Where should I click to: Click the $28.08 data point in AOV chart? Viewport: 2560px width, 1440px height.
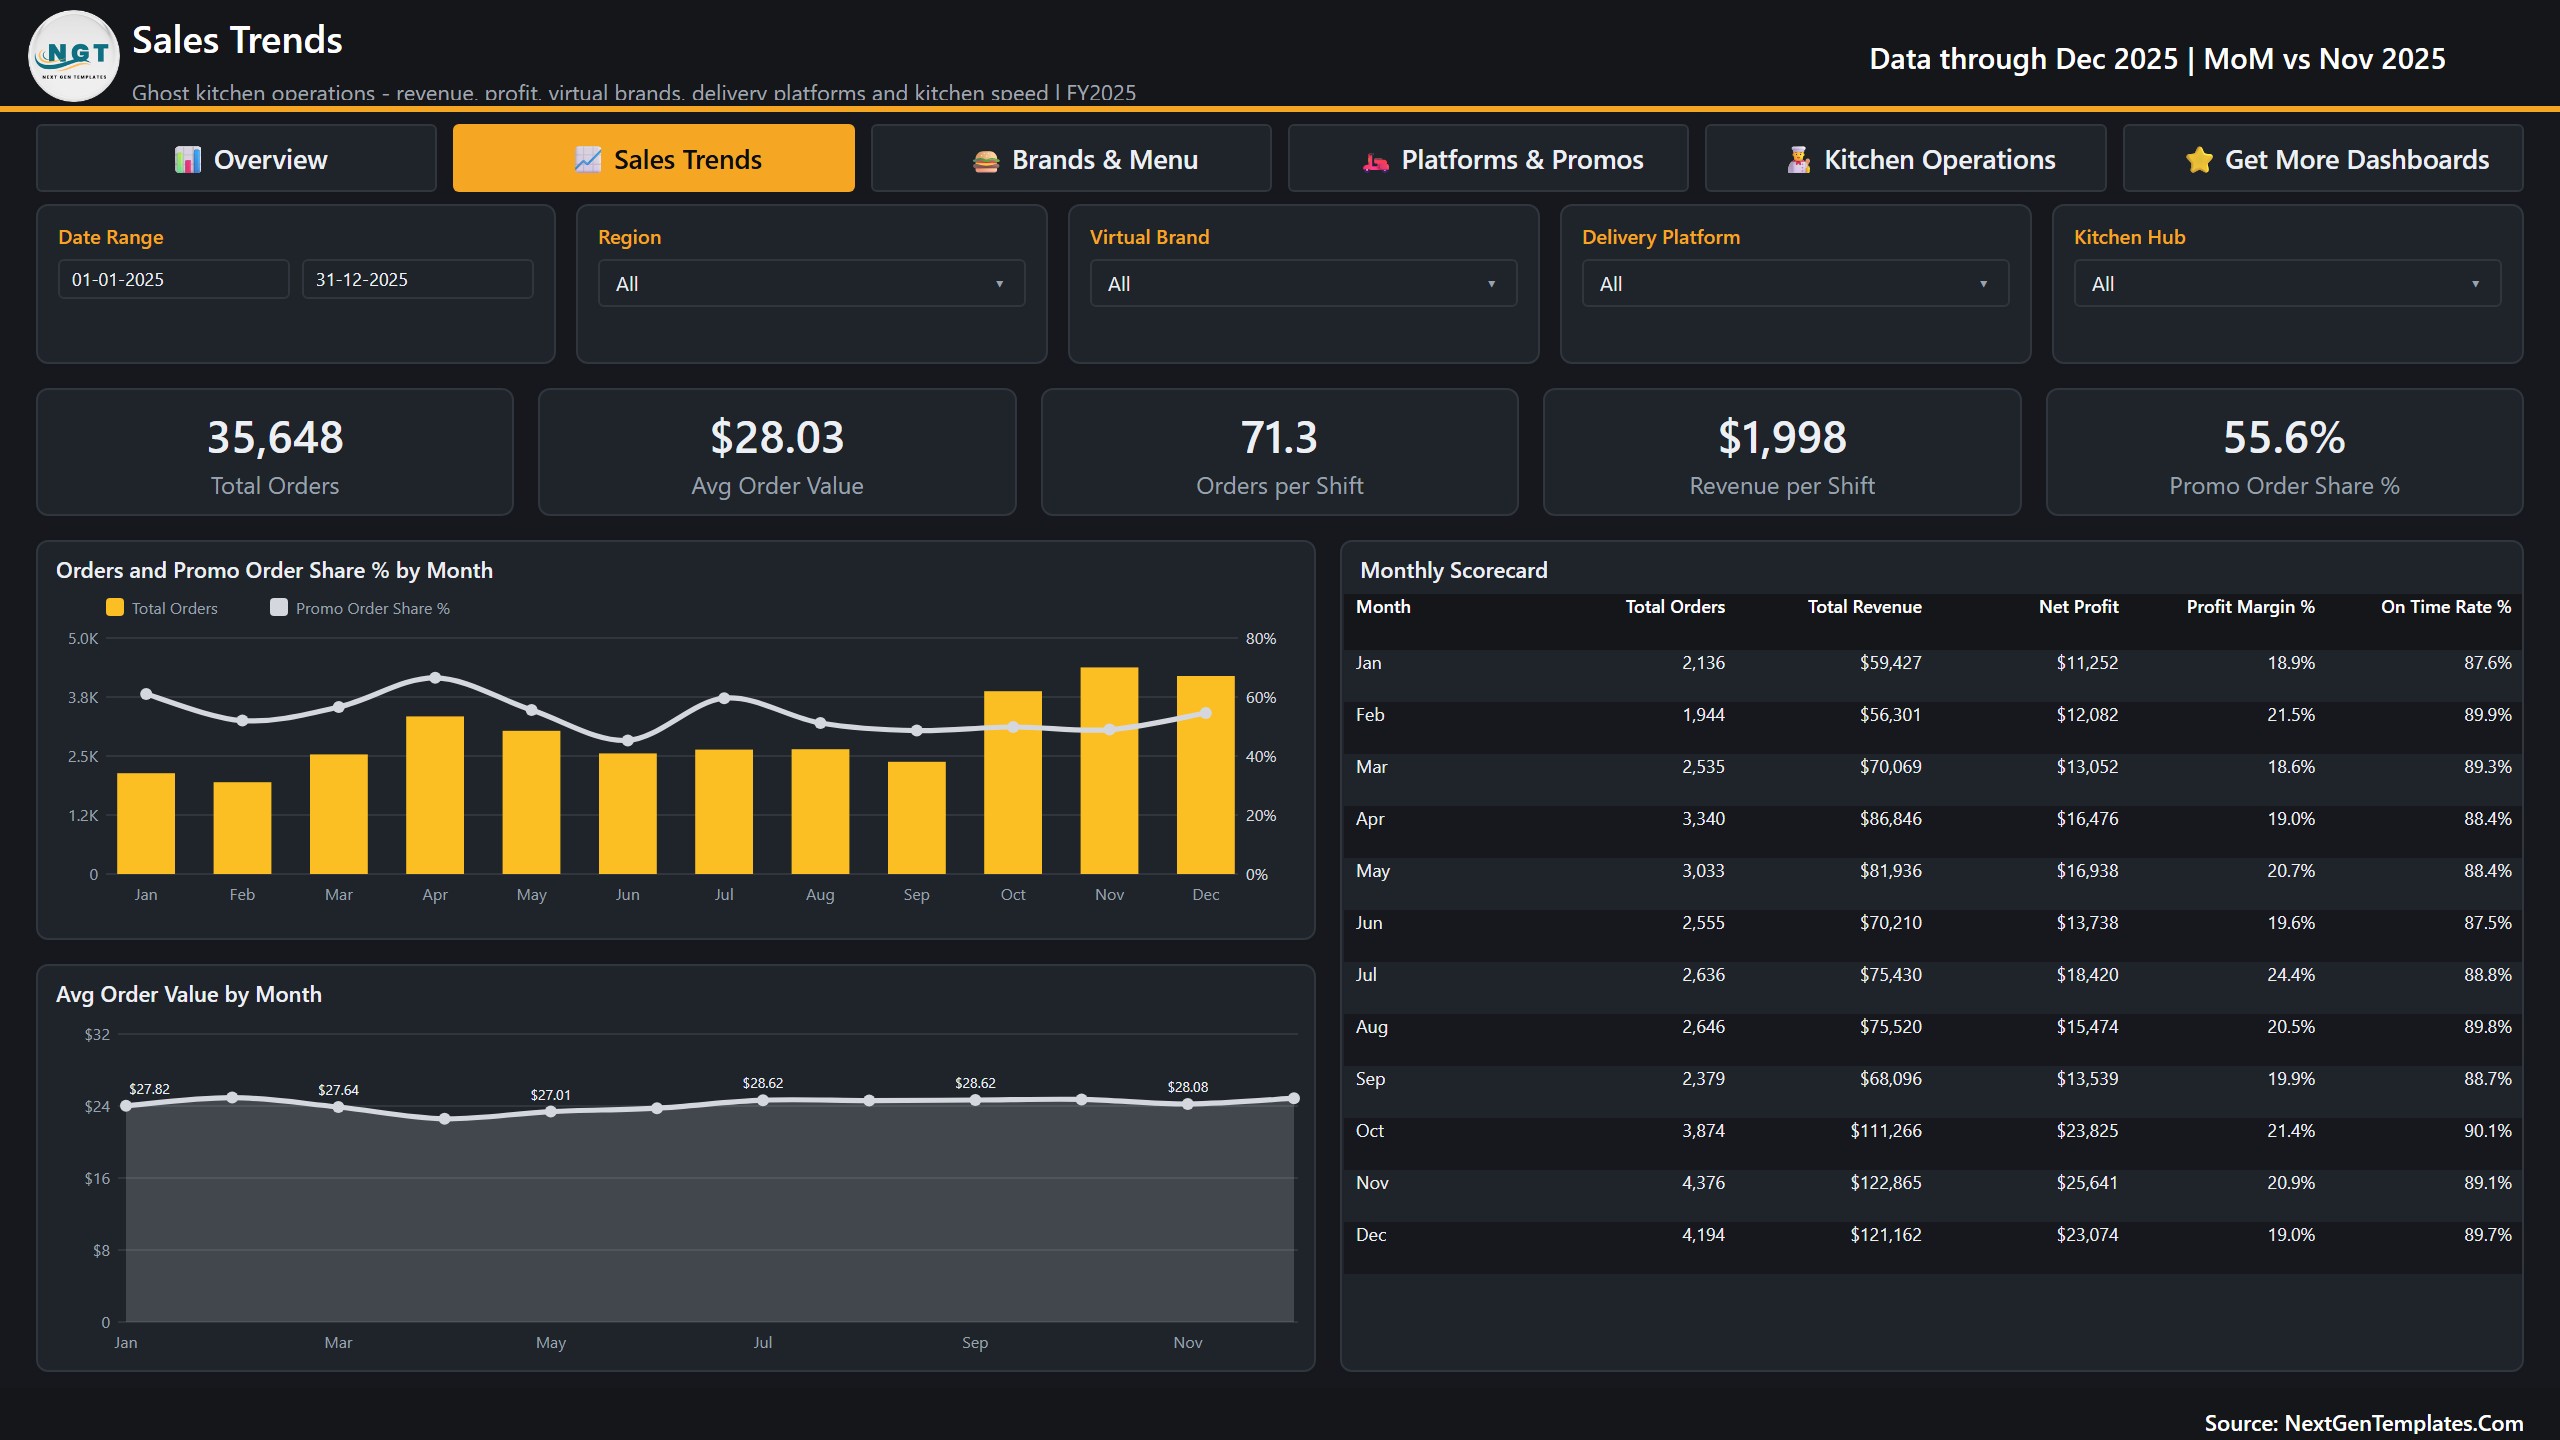coord(1188,1105)
